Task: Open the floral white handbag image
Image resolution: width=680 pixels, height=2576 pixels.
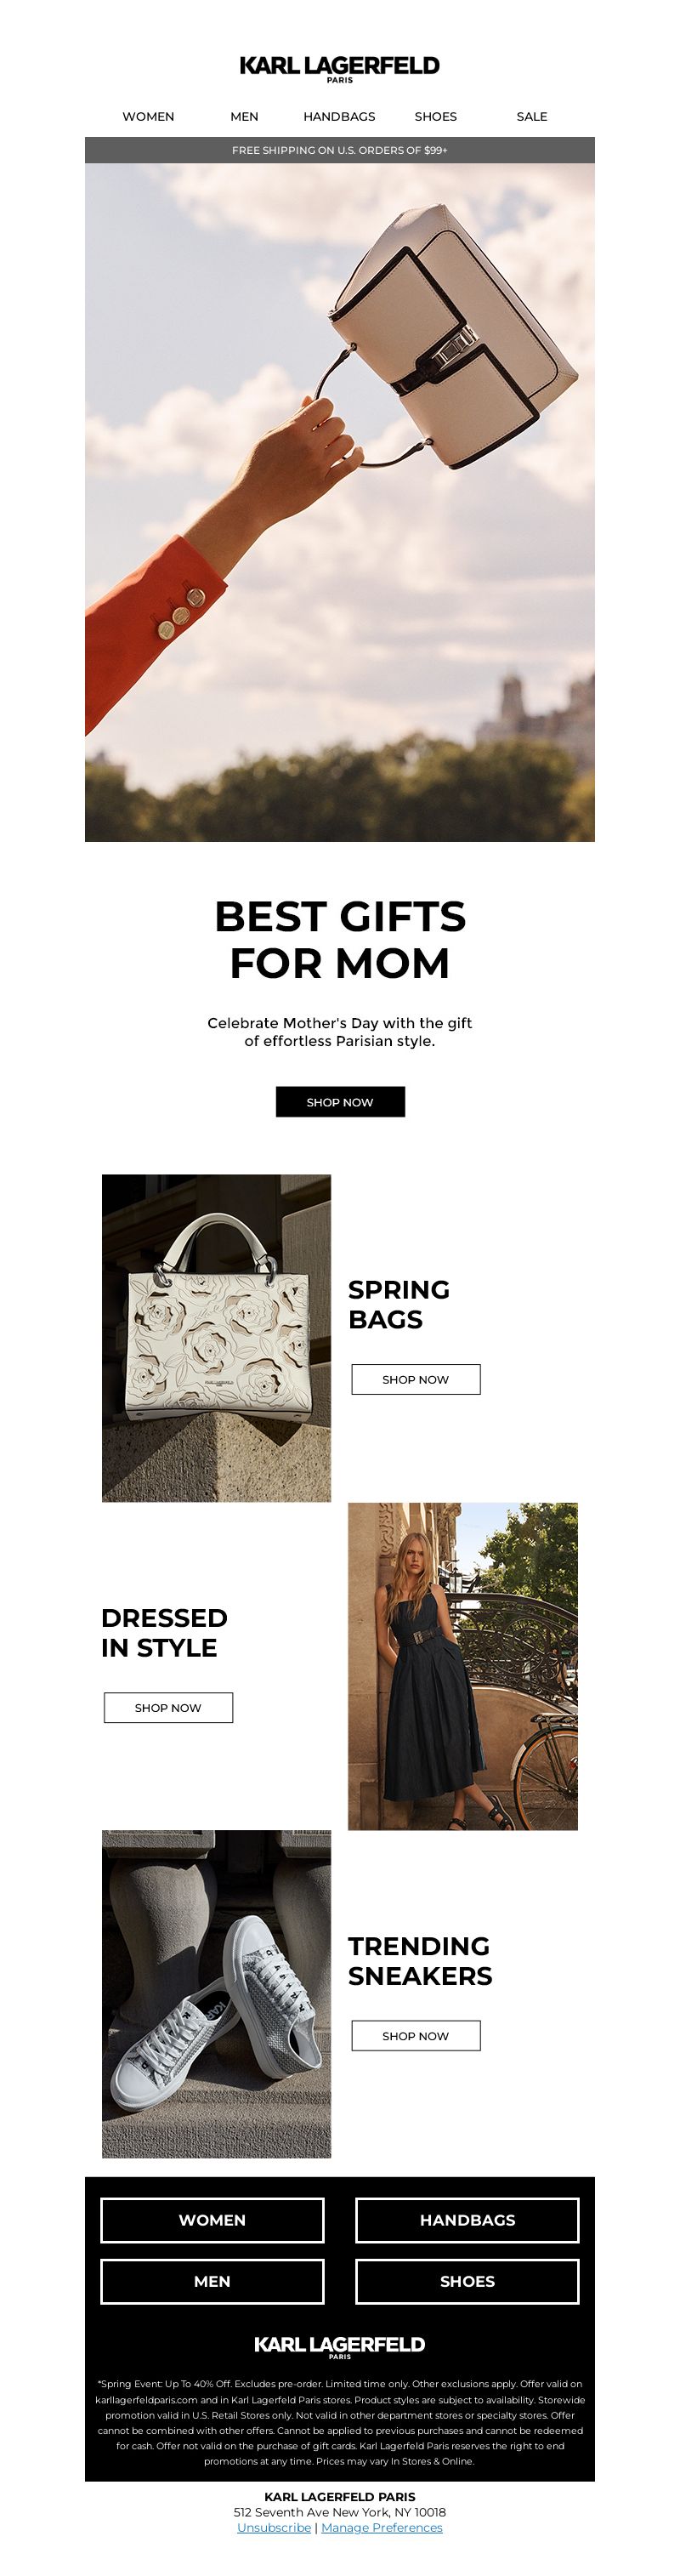Action: [x=216, y=1338]
